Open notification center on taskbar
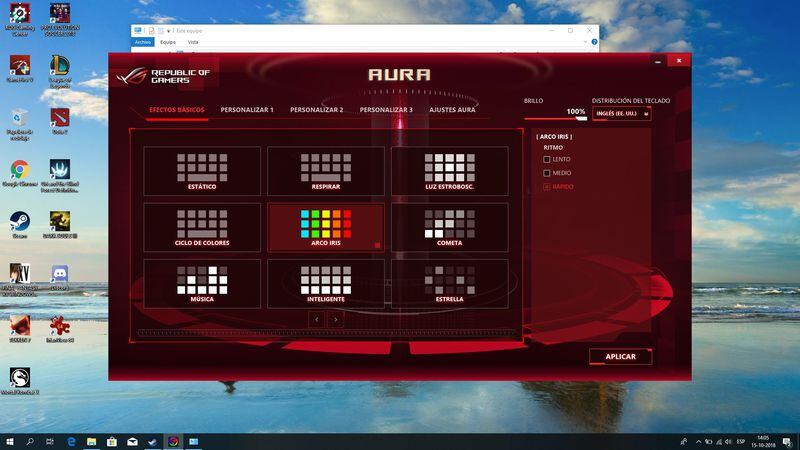Viewport: 800px width, 450px height. click(x=787, y=442)
